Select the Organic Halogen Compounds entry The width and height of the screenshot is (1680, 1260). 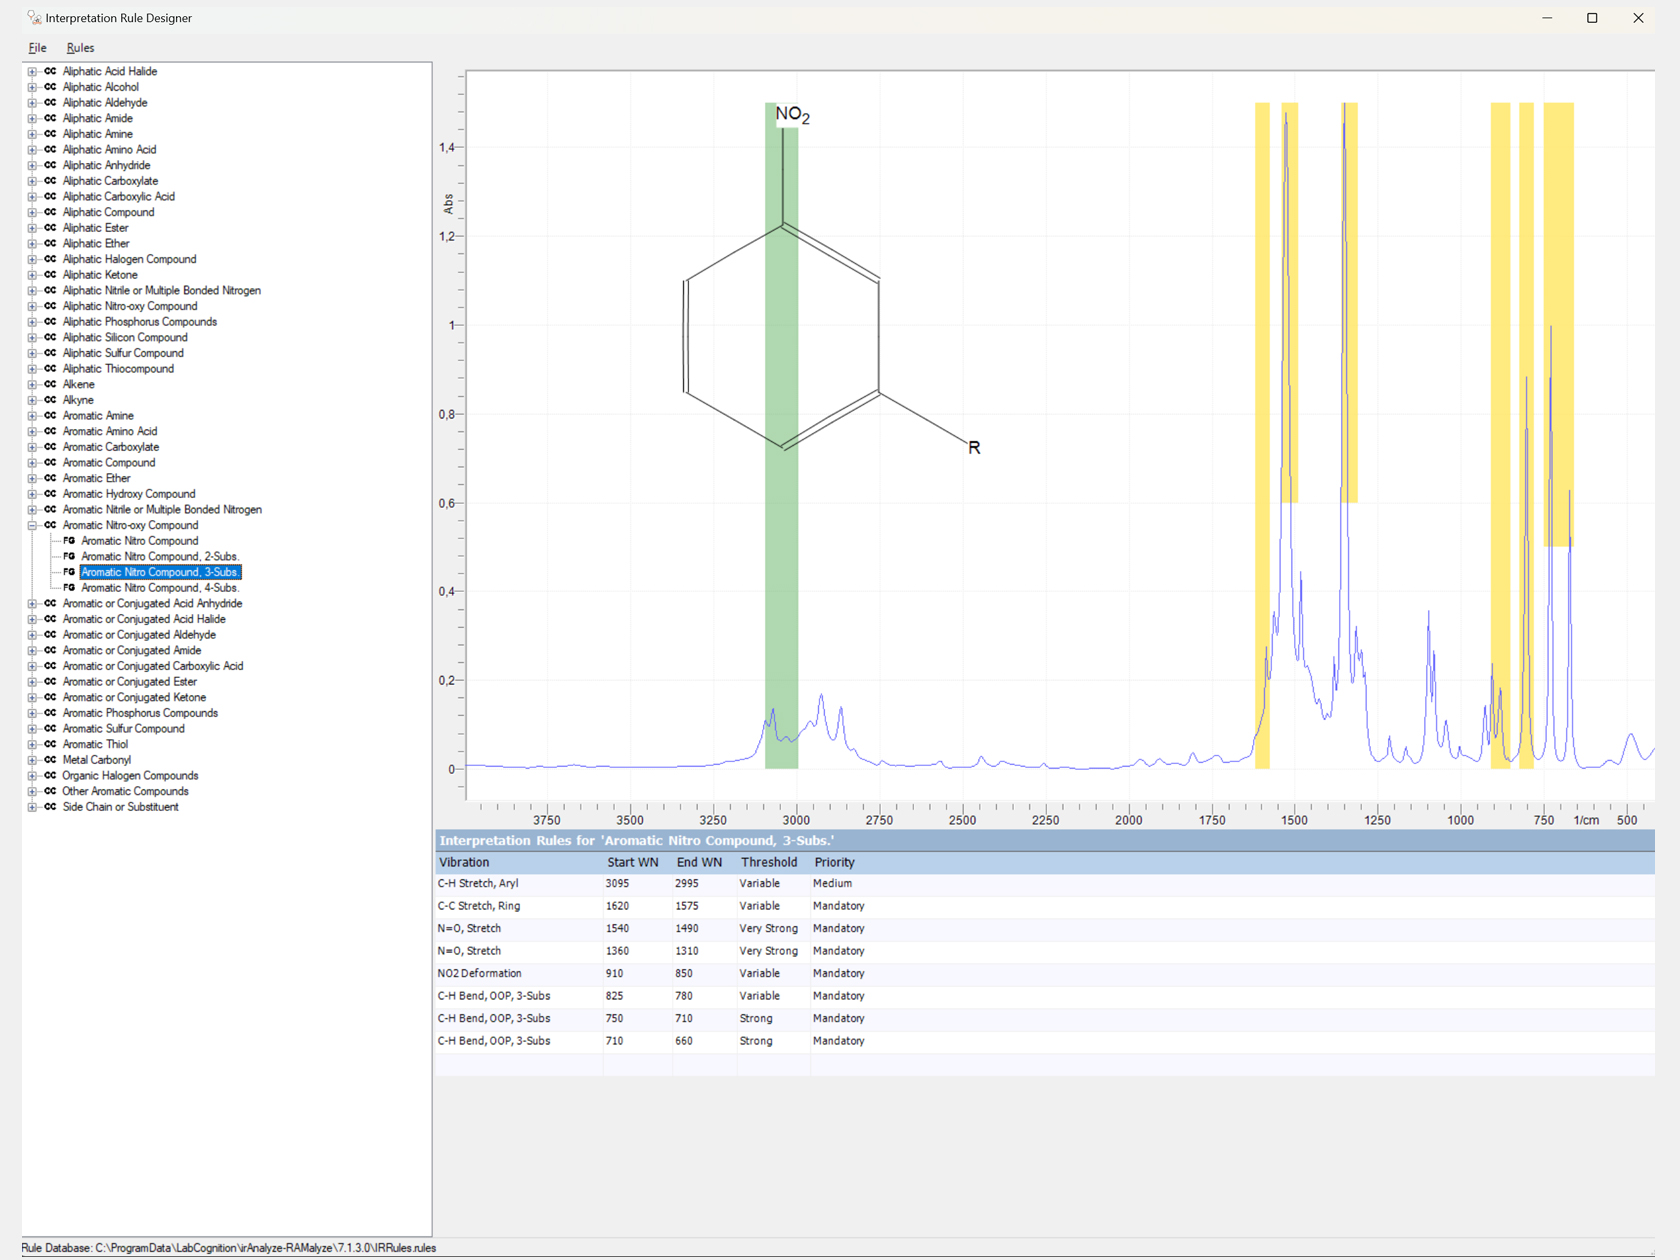pos(130,776)
